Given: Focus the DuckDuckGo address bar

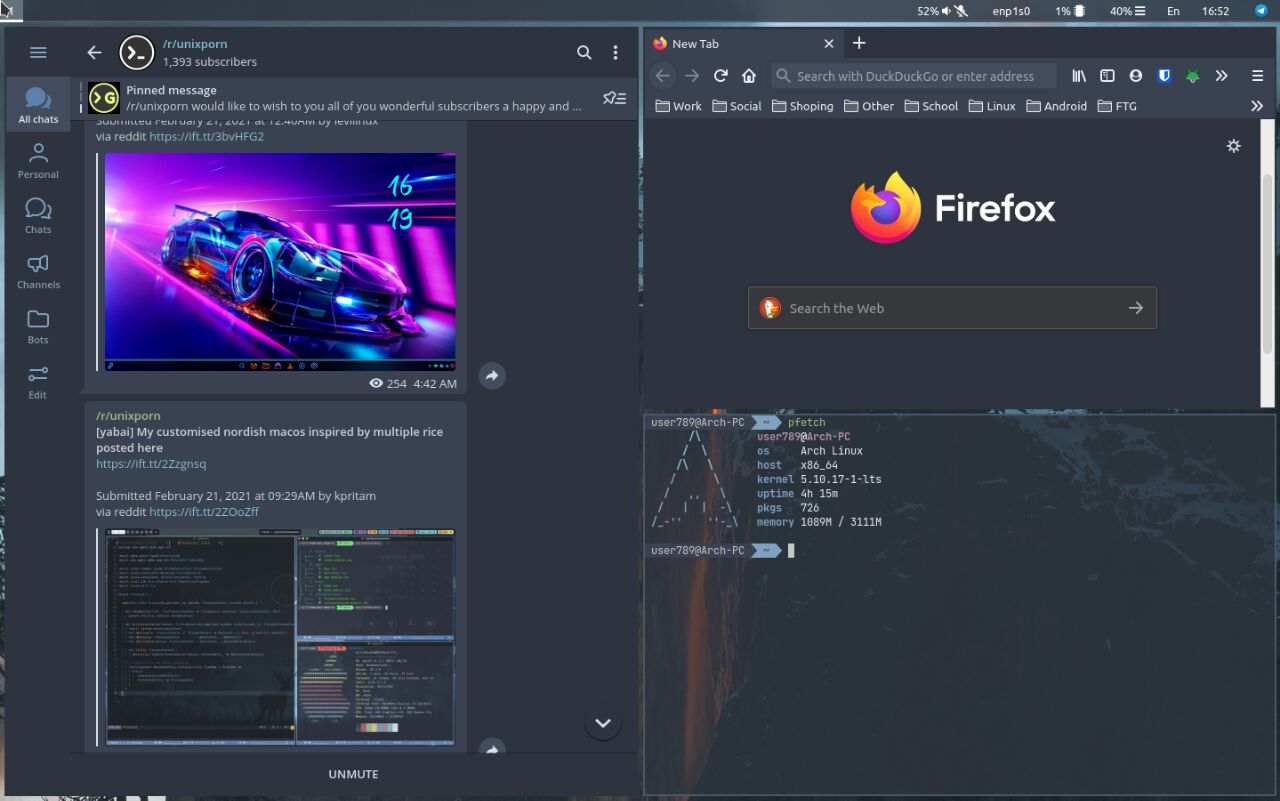Looking at the screenshot, I should 914,76.
